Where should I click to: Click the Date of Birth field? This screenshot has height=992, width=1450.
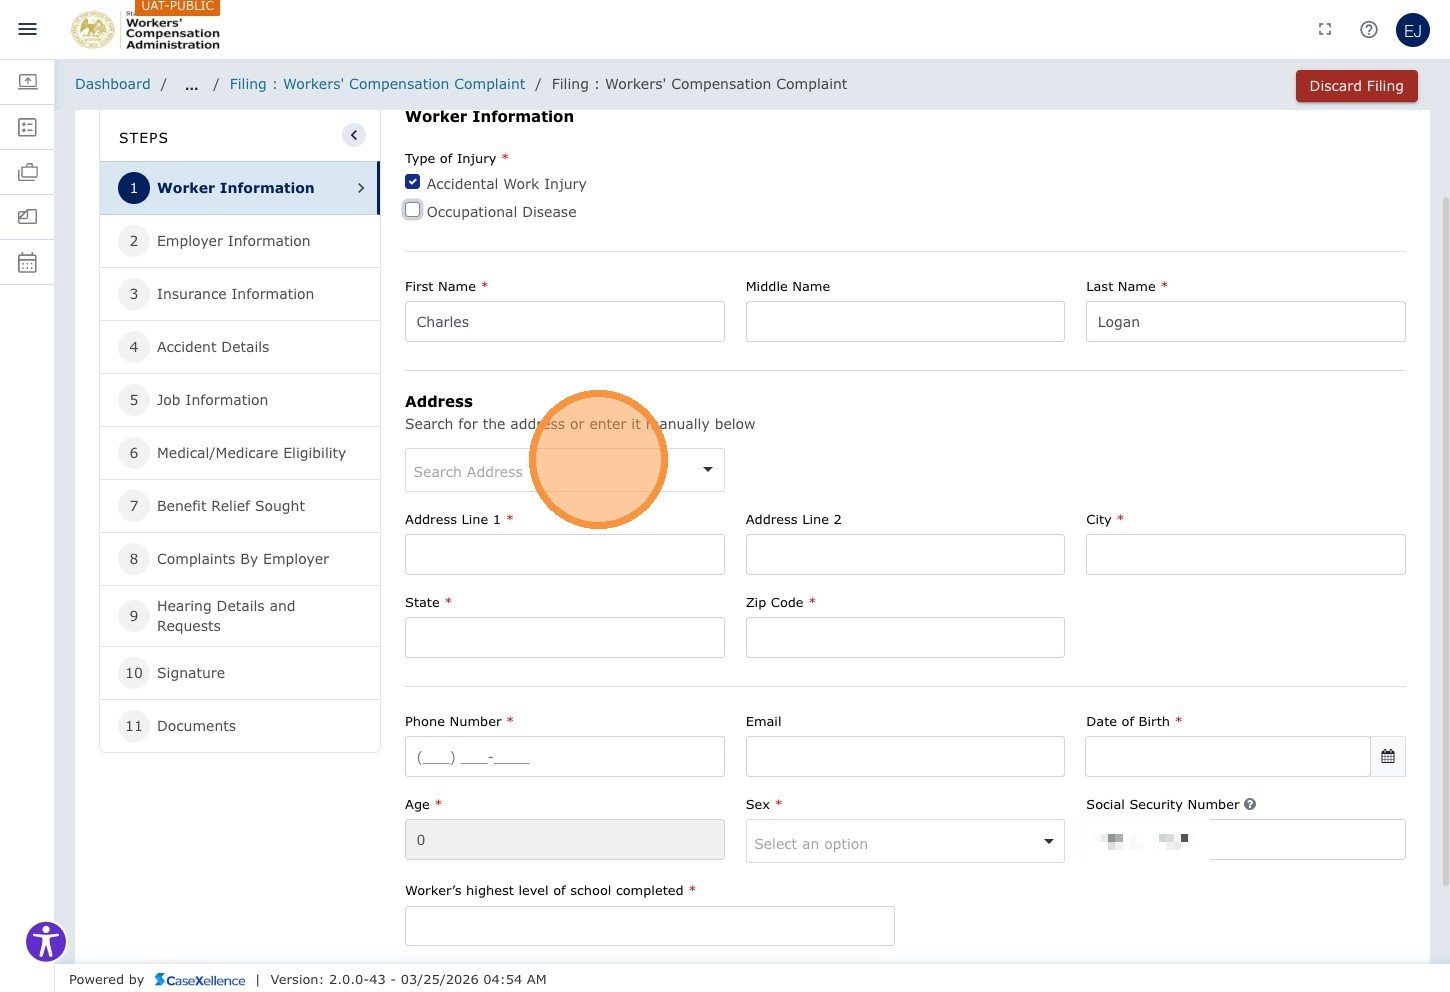1228,757
